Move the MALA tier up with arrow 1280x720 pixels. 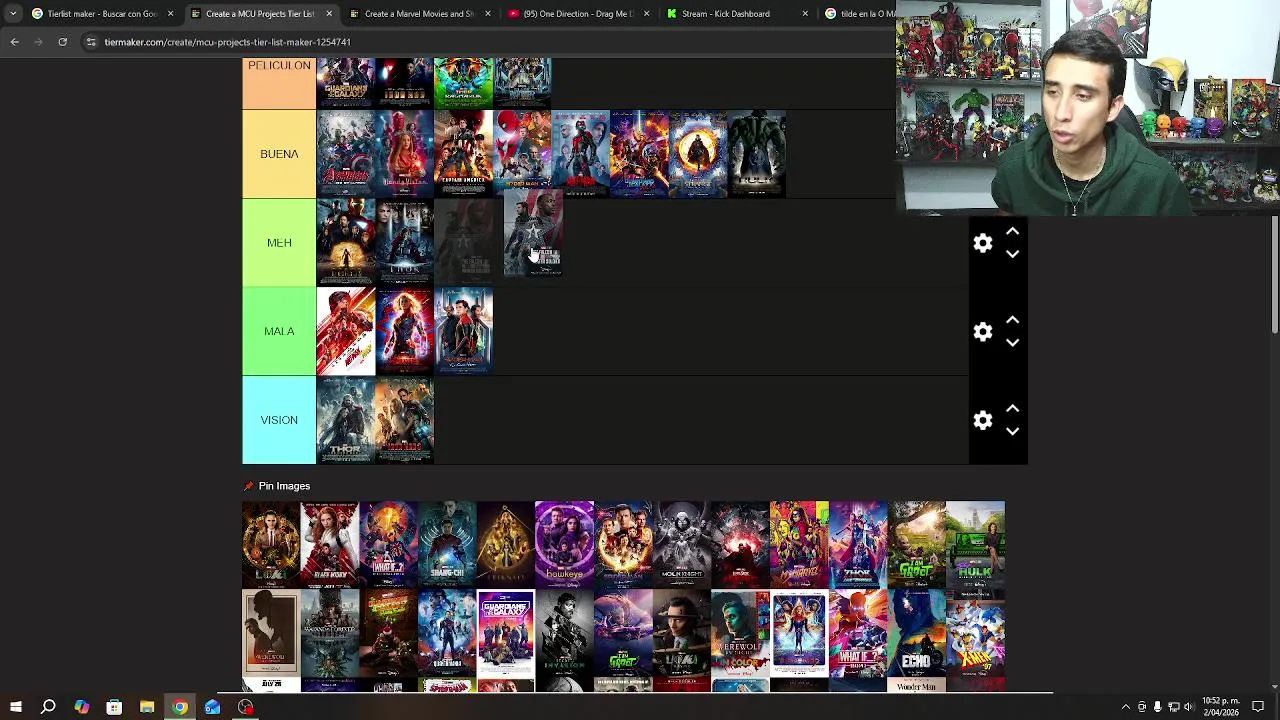(x=1012, y=320)
